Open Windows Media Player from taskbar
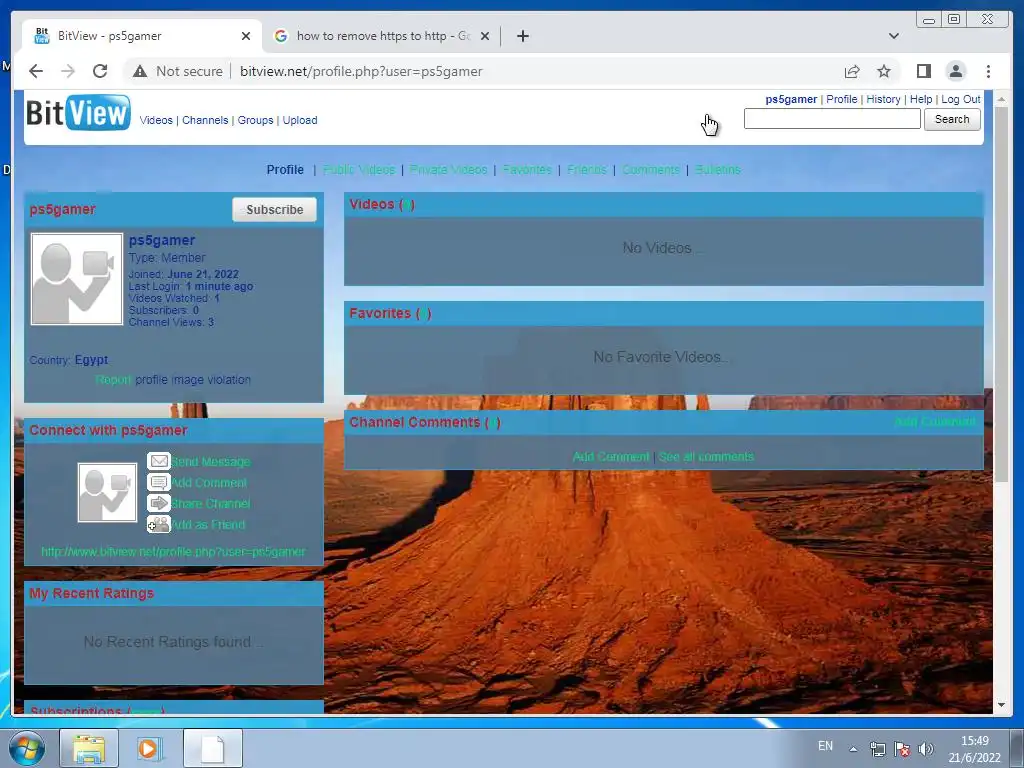1024x768 pixels. [150, 748]
